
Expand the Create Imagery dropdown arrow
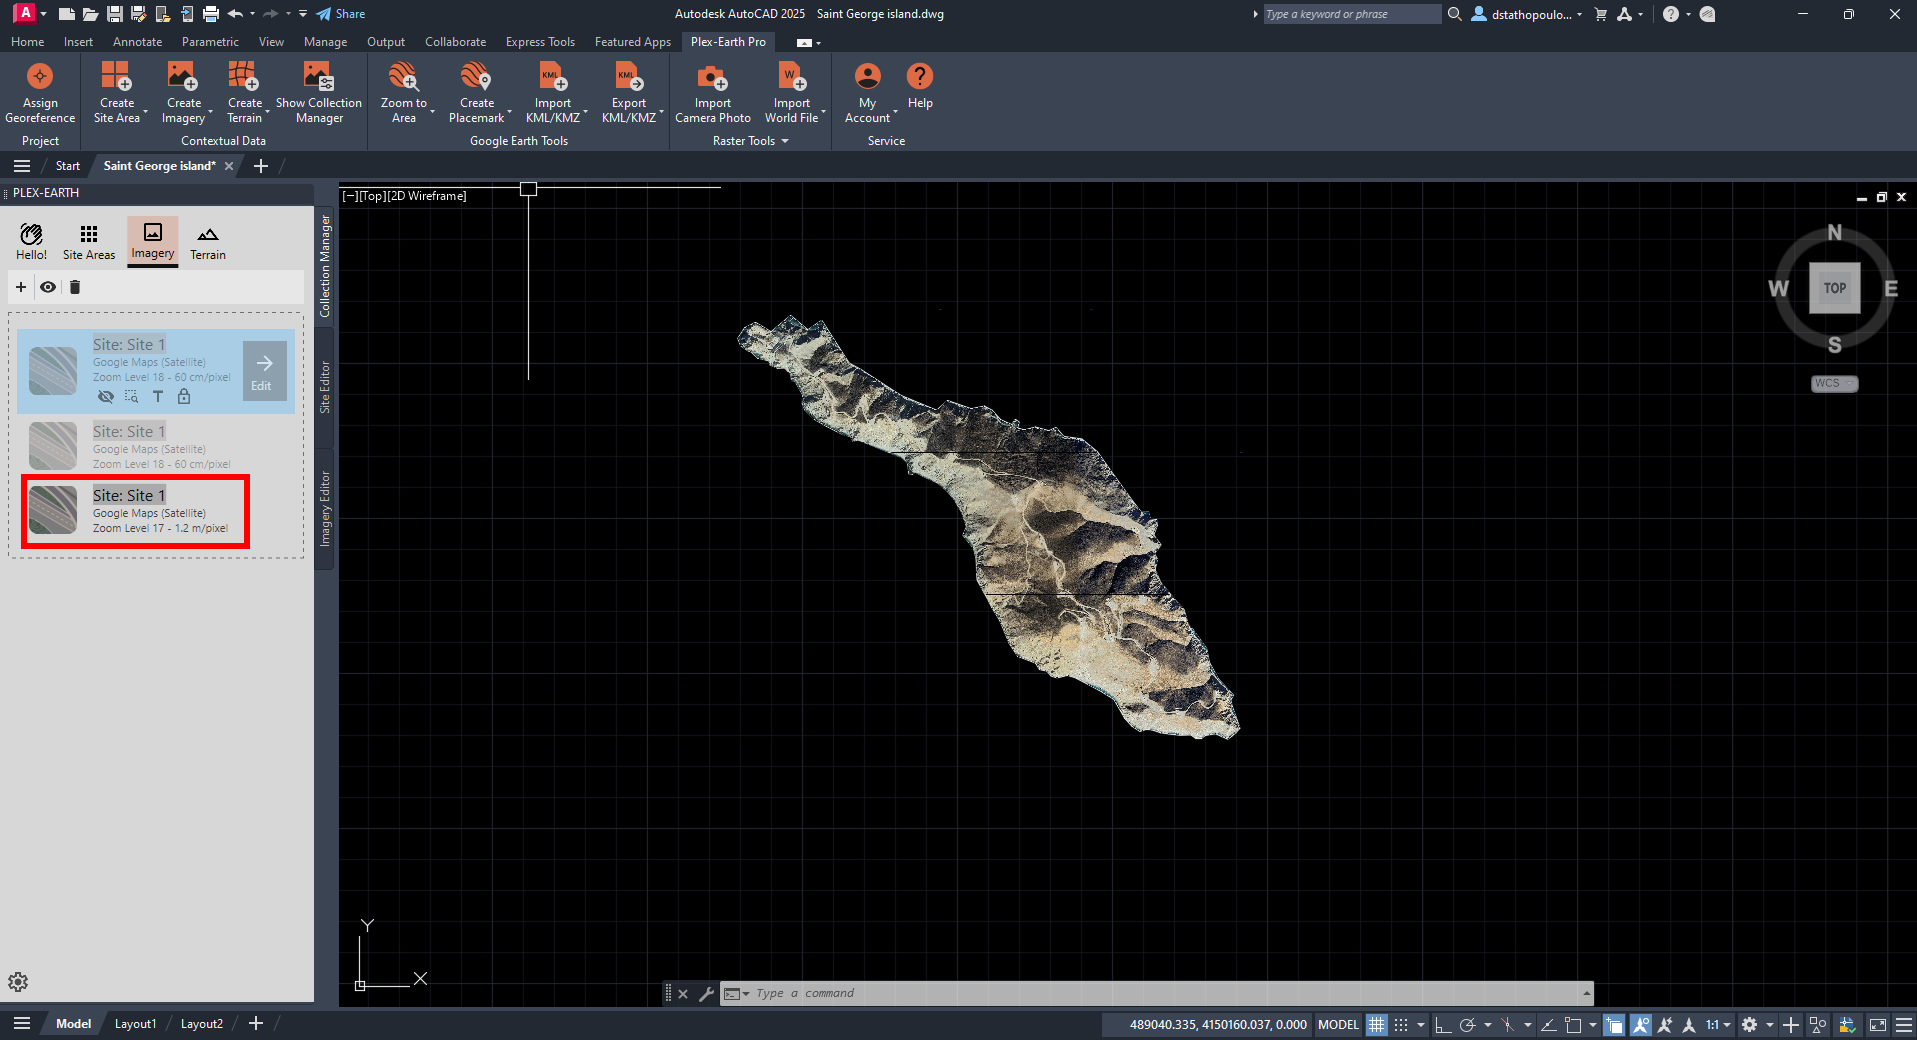tap(211, 112)
